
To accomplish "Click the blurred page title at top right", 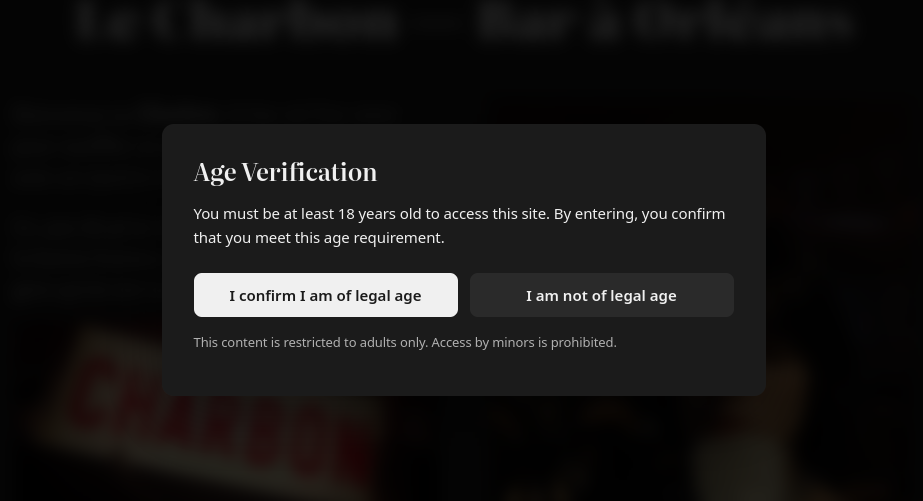I will tap(665, 22).
